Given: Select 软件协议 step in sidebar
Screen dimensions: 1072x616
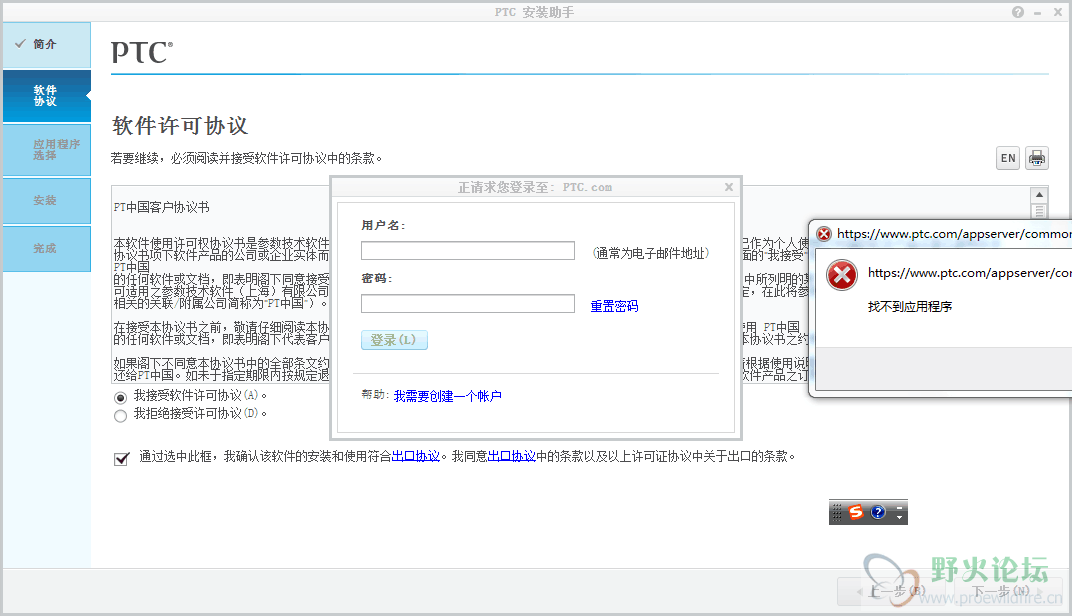Looking at the screenshot, I should (x=46, y=96).
